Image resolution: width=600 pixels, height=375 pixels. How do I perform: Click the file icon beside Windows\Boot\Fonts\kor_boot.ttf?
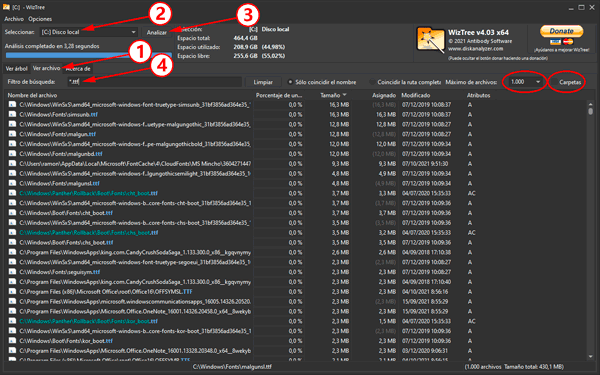12,341
